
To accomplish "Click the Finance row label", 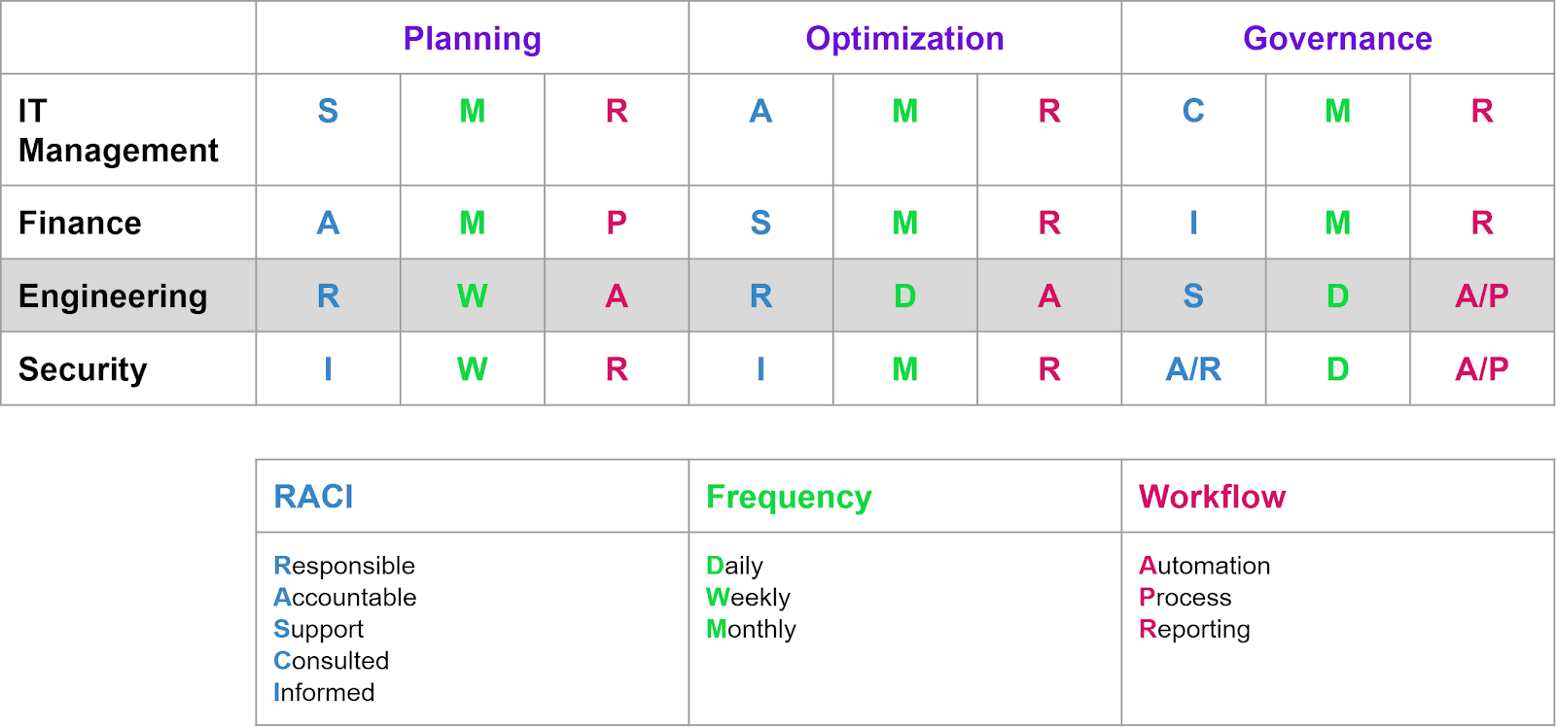I will 80,222.
